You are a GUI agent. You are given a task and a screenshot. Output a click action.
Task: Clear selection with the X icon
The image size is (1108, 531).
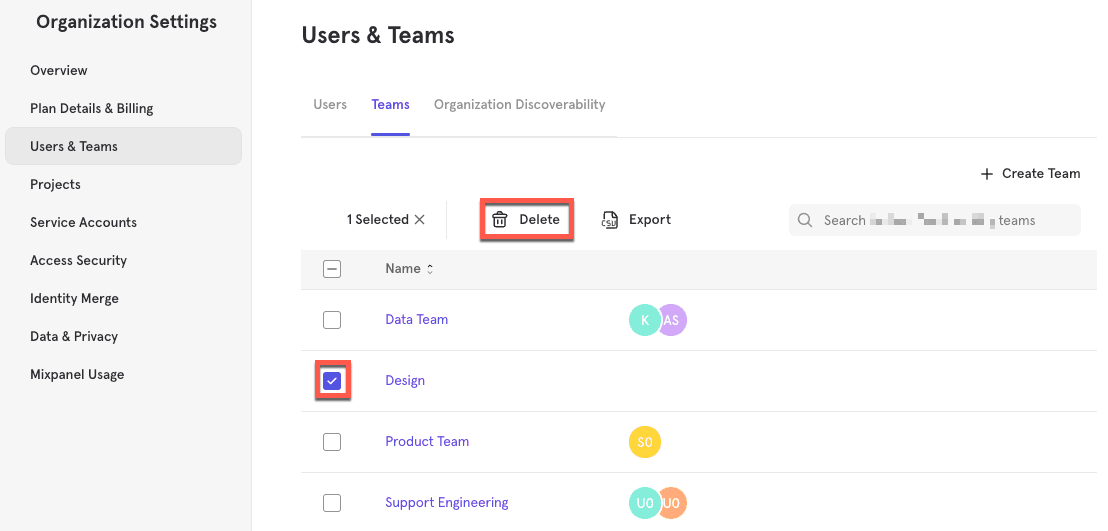(x=420, y=220)
